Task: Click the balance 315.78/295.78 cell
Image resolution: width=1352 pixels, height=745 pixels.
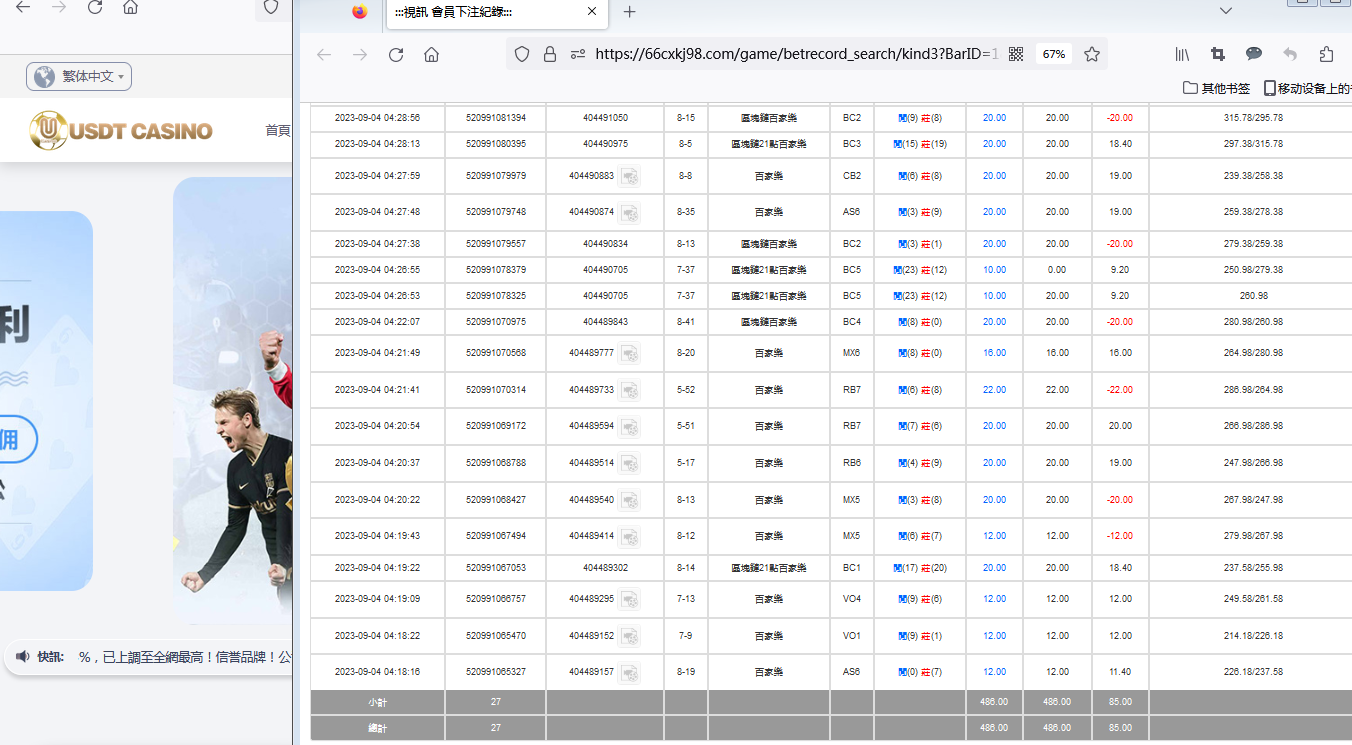Action: [1253, 118]
